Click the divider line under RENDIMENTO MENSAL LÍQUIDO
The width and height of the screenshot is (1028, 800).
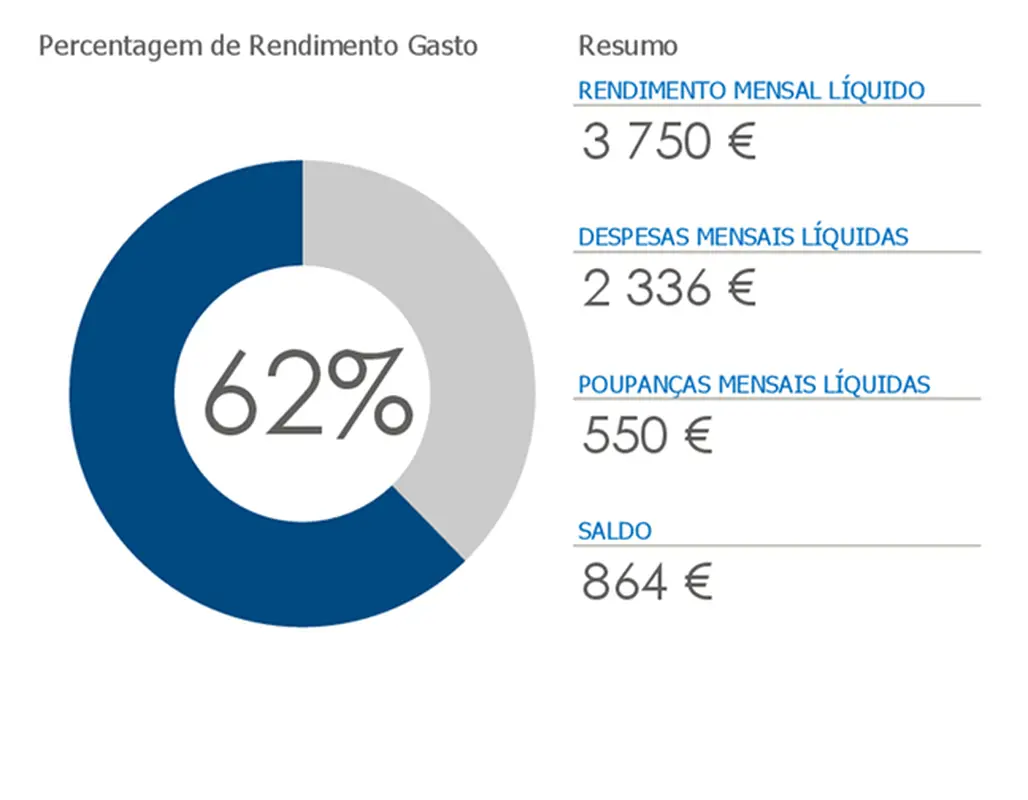[777, 105]
